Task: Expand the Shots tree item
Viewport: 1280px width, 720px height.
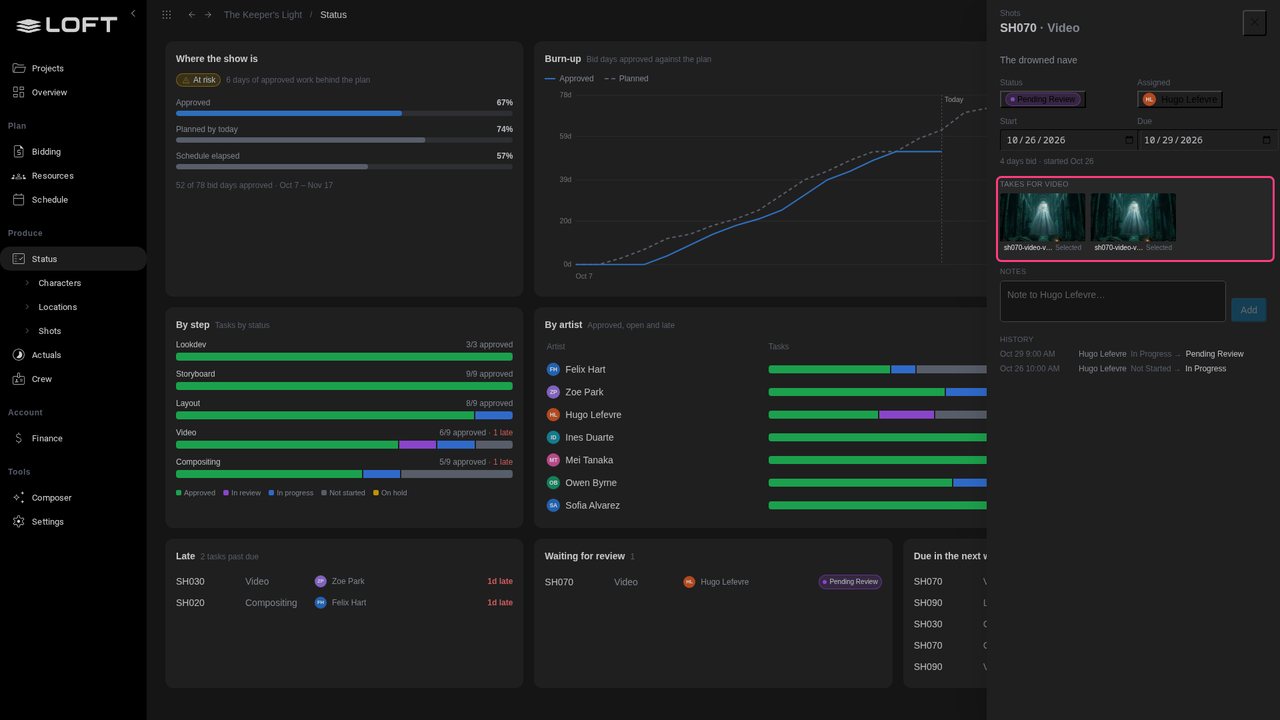Action: (27, 331)
